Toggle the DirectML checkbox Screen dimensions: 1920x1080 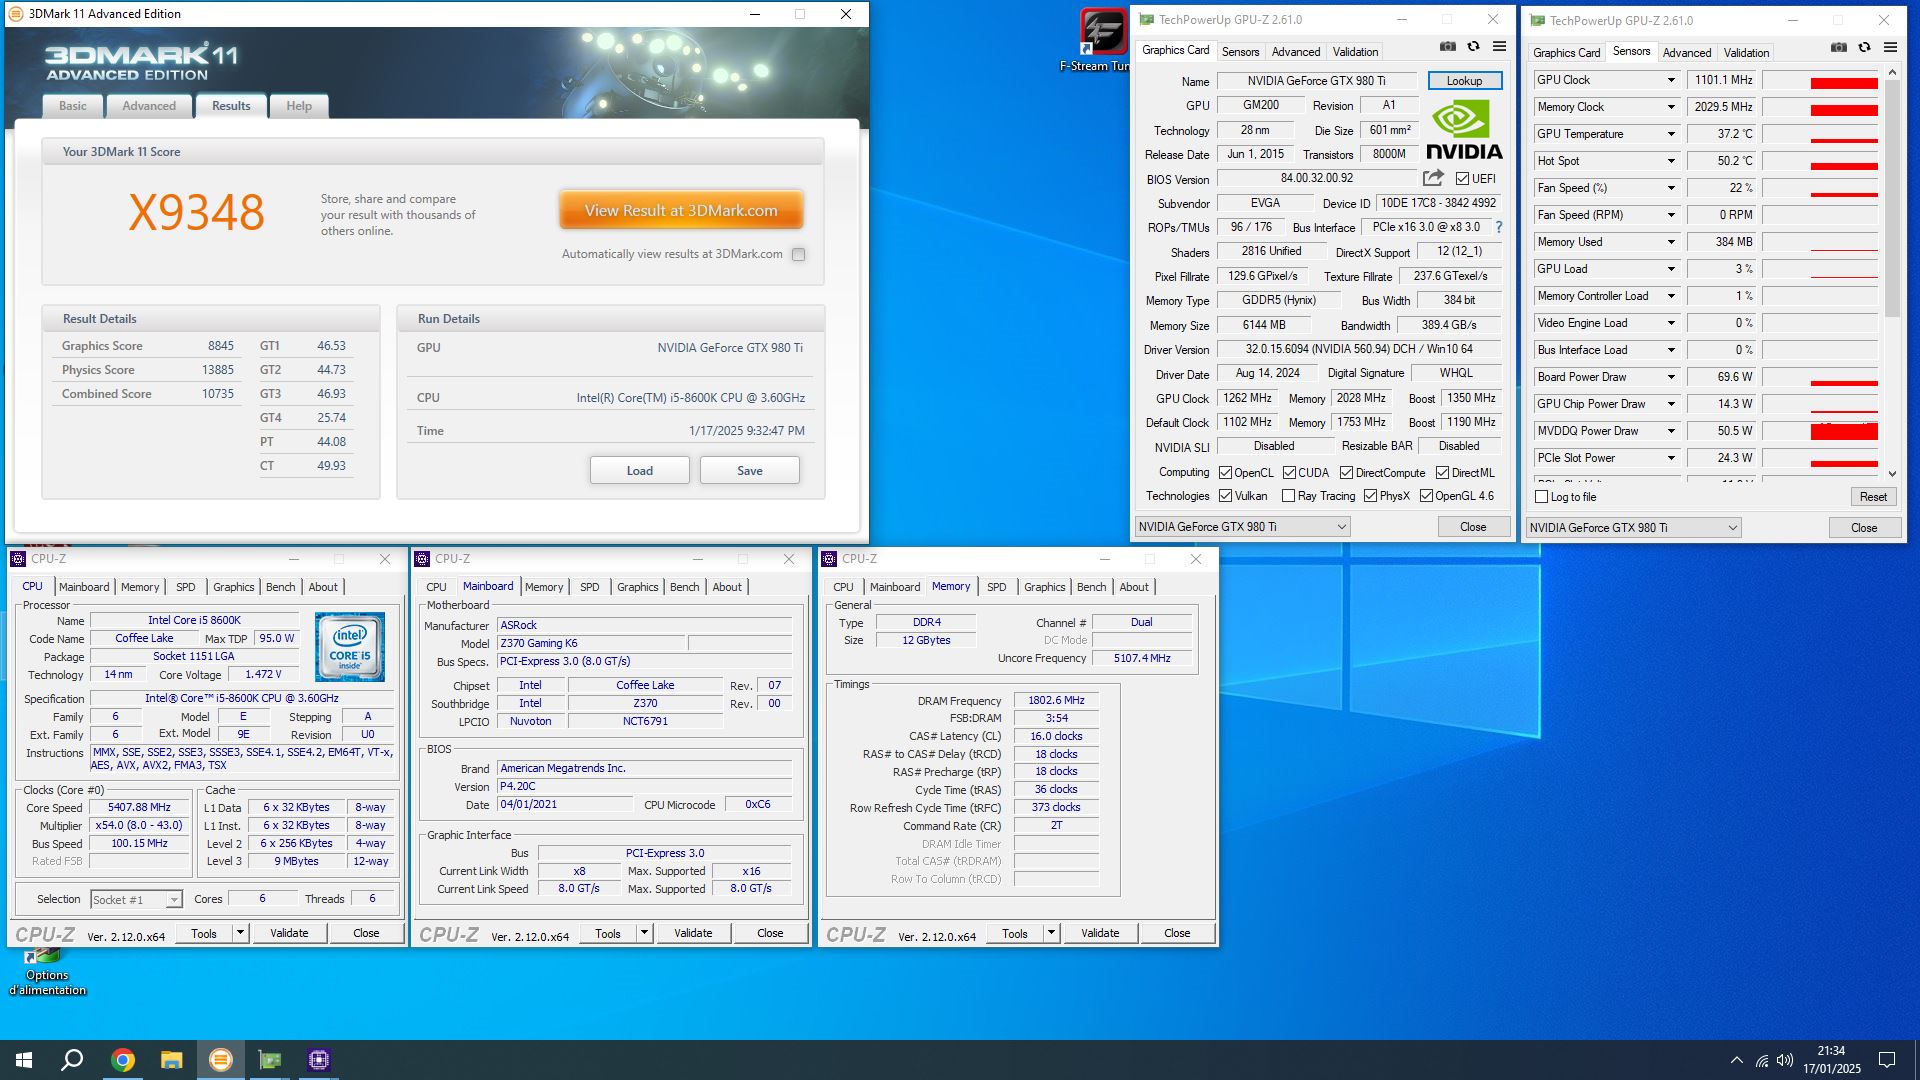[x=1442, y=472]
